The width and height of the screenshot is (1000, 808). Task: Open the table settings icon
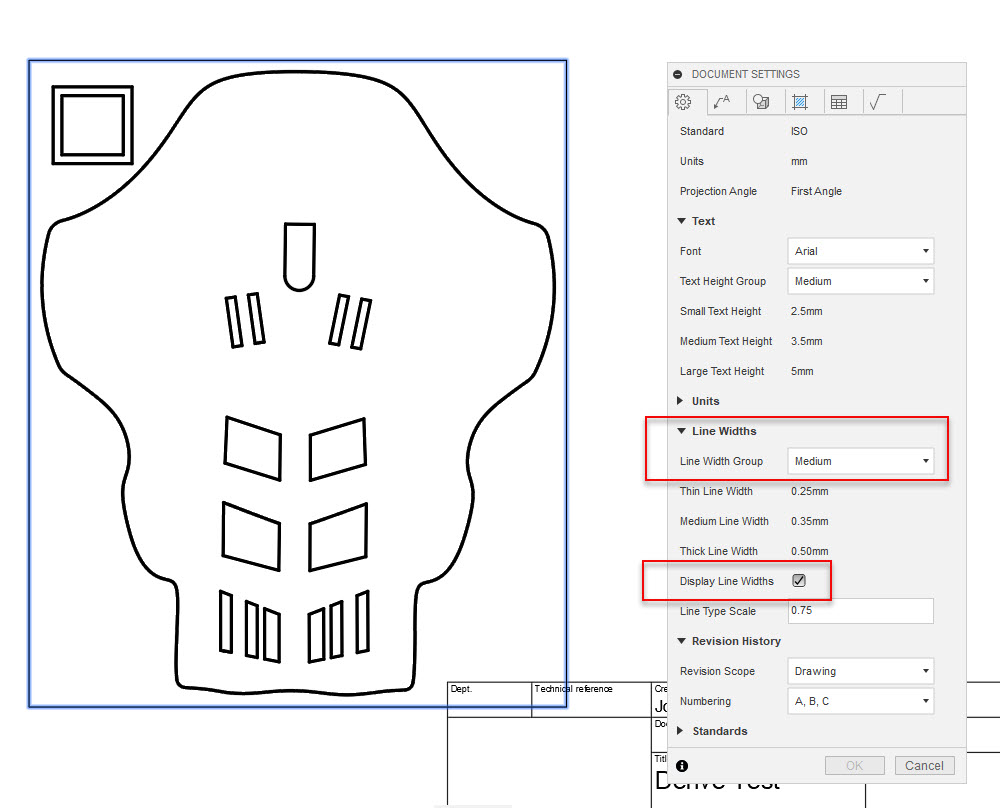click(841, 101)
